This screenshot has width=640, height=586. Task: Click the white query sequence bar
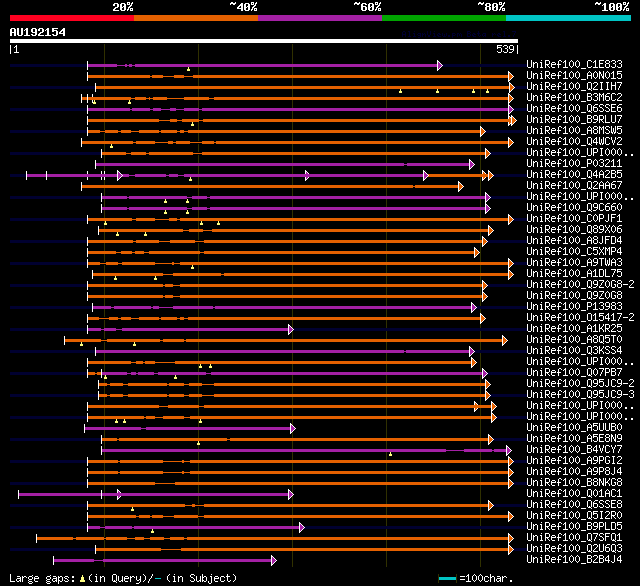264,41
